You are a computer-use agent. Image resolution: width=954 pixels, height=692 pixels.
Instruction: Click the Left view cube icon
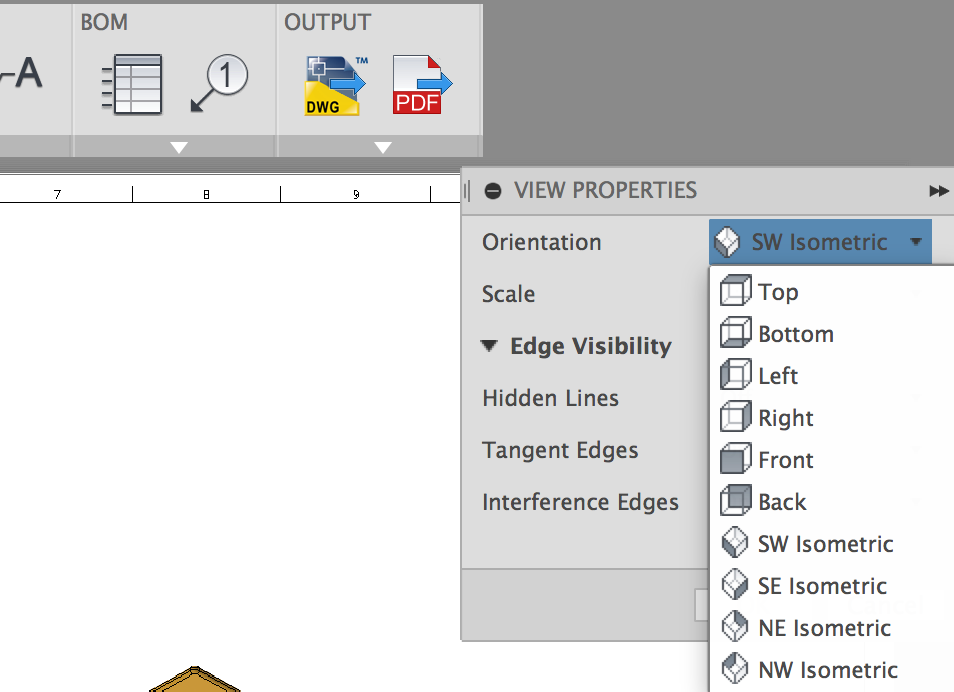click(x=736, y=374)
